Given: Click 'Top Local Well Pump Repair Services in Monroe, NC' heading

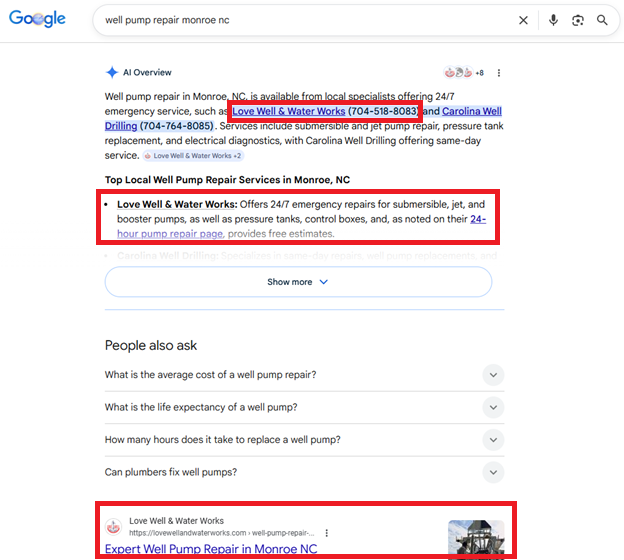Looking at the screenshot, I should 227,180.
